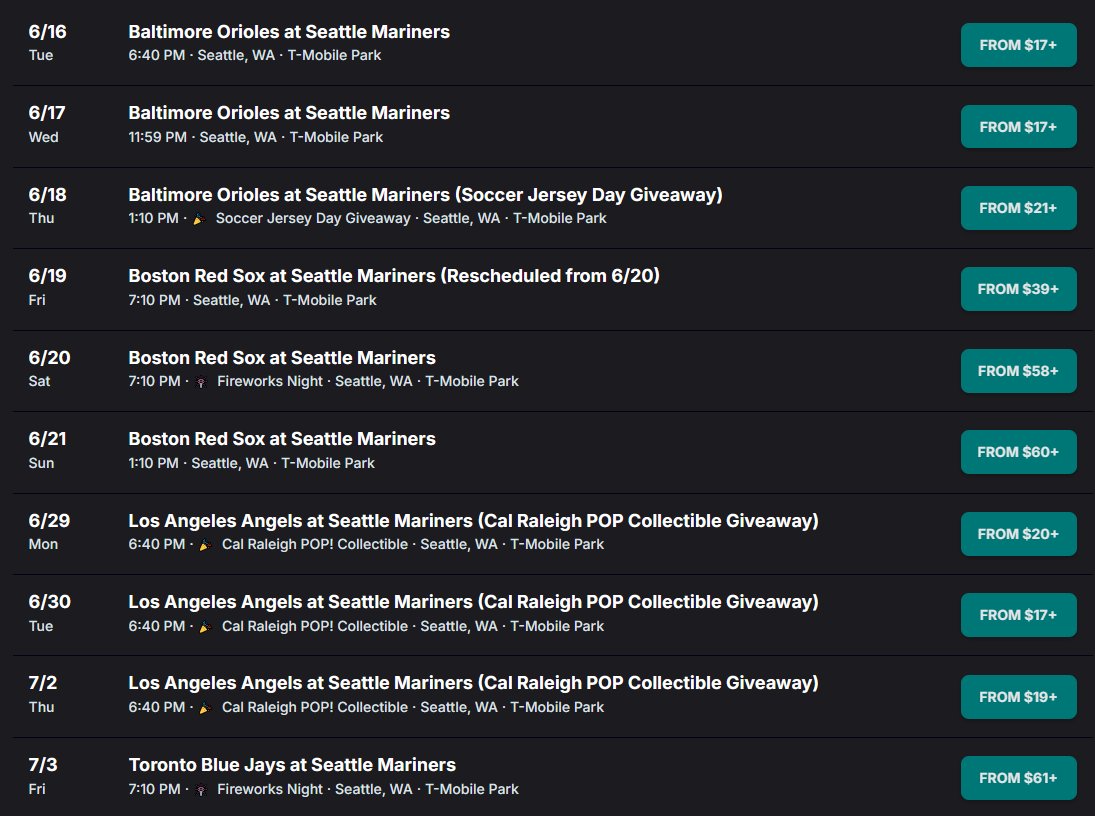The width and height of the screenshot is (1095, 816).
Task: Click the 6/29 Mon weekday label
Action: click(x=43, y=544)
